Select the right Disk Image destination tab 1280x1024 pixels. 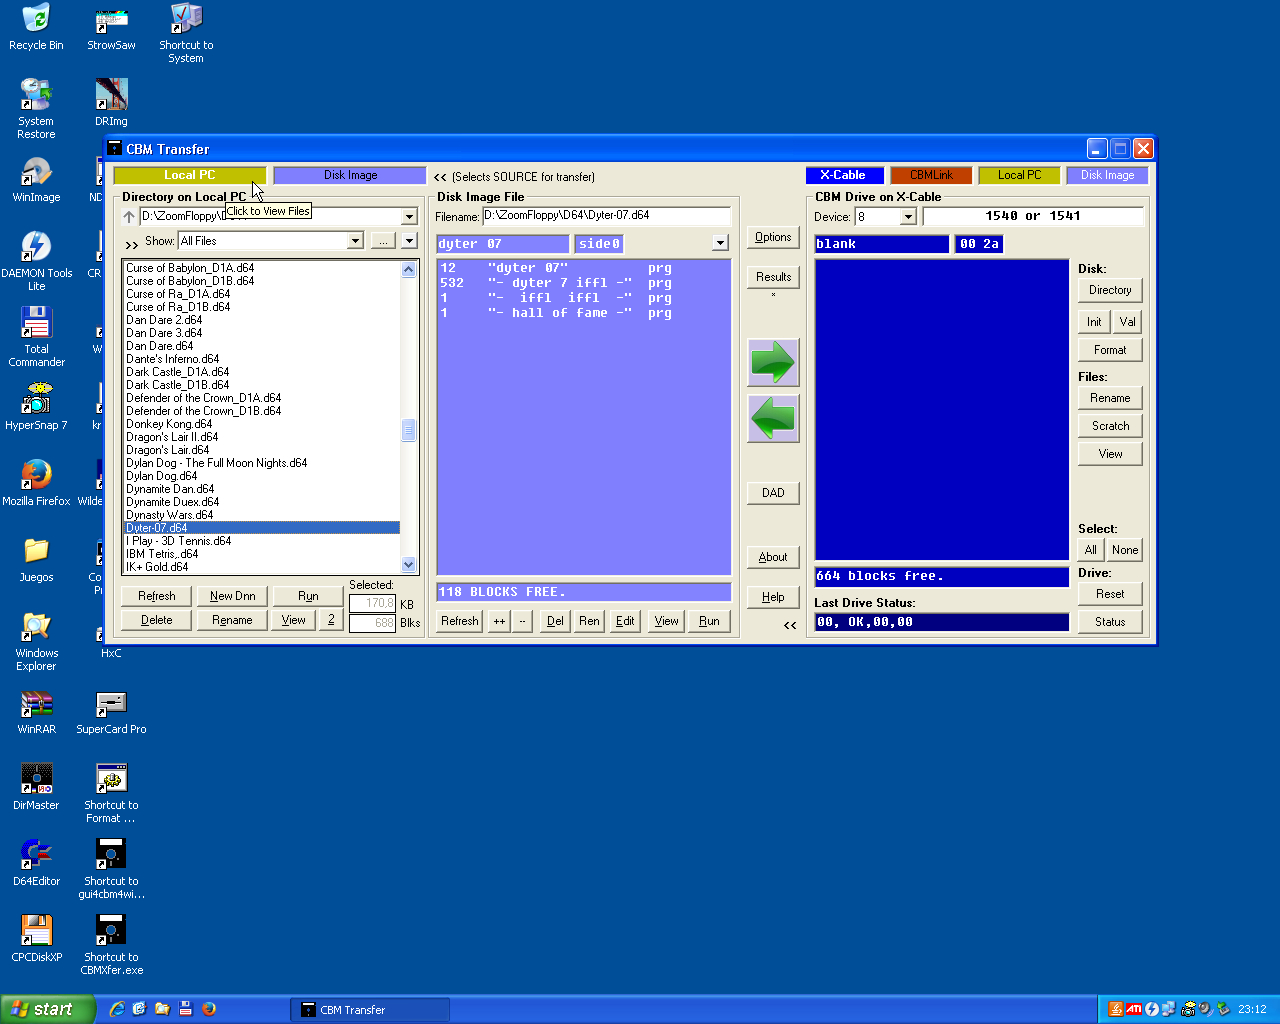click(1107, 175)
